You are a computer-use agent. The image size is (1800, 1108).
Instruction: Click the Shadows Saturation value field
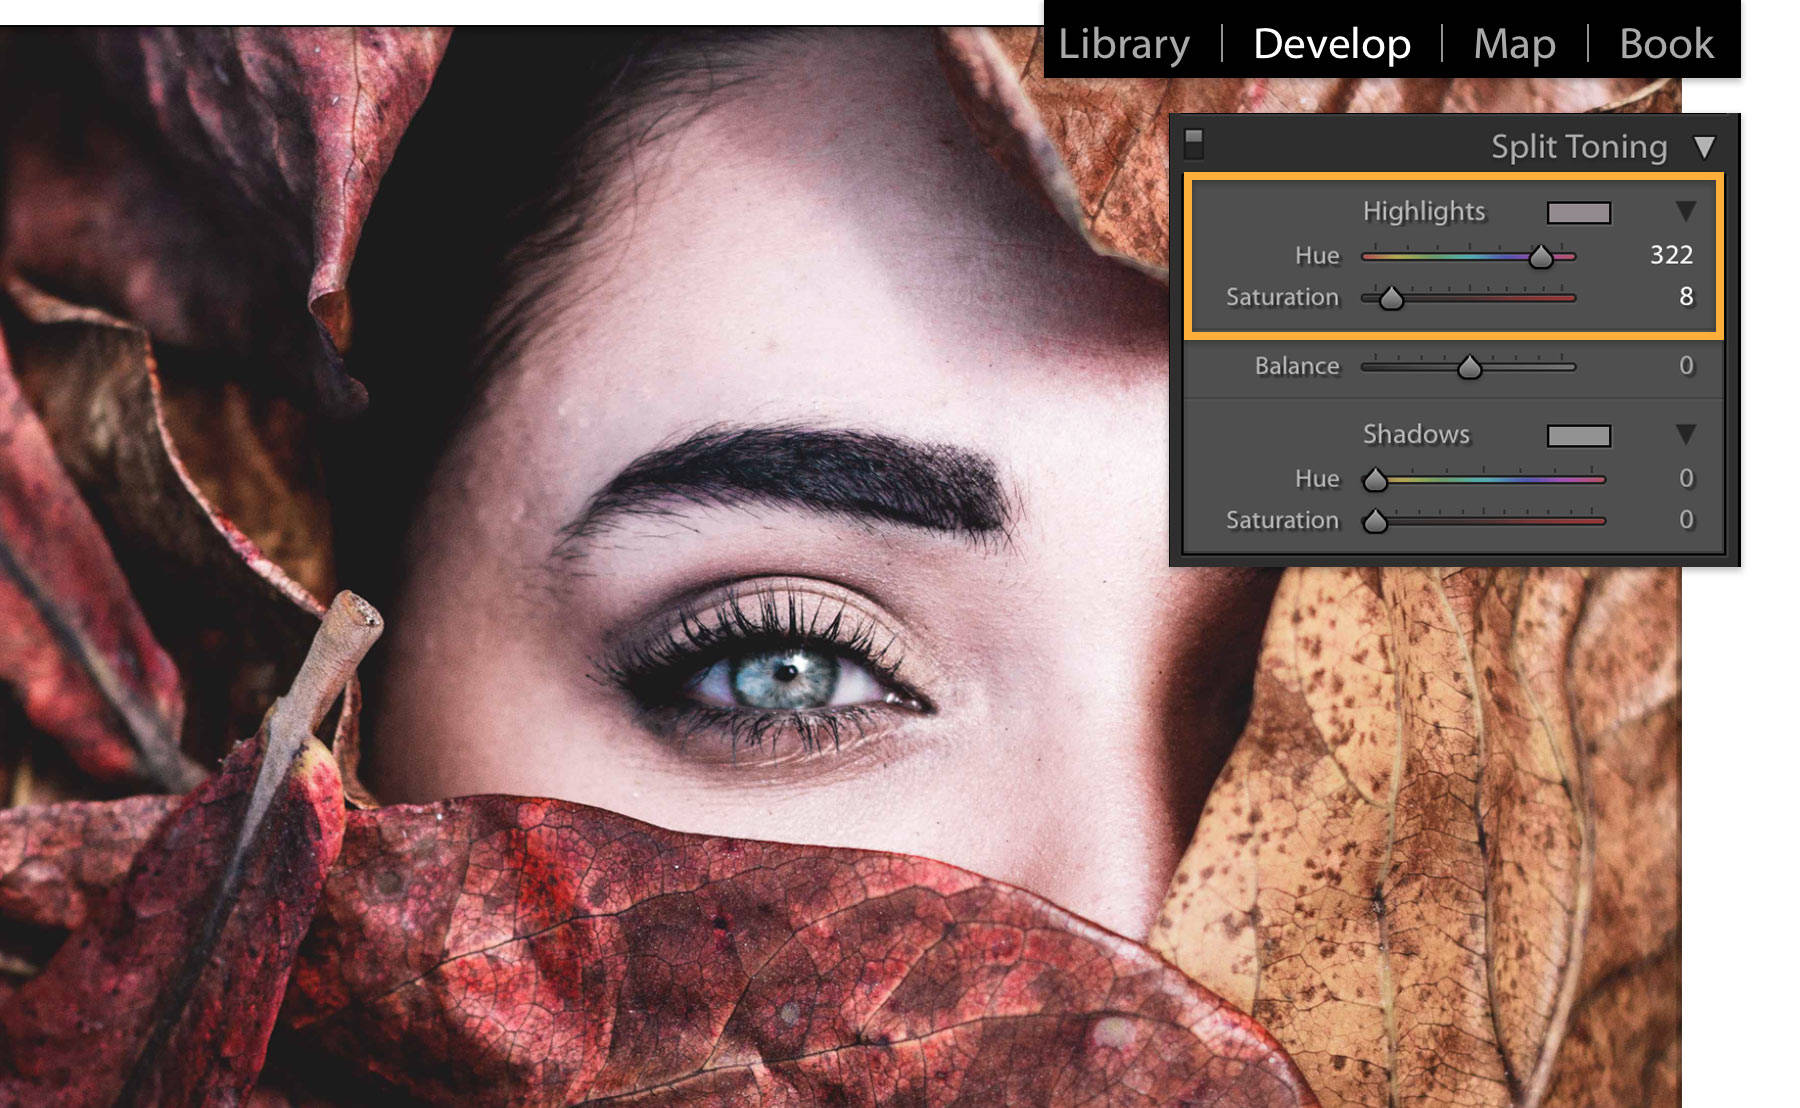[1685, 521]
